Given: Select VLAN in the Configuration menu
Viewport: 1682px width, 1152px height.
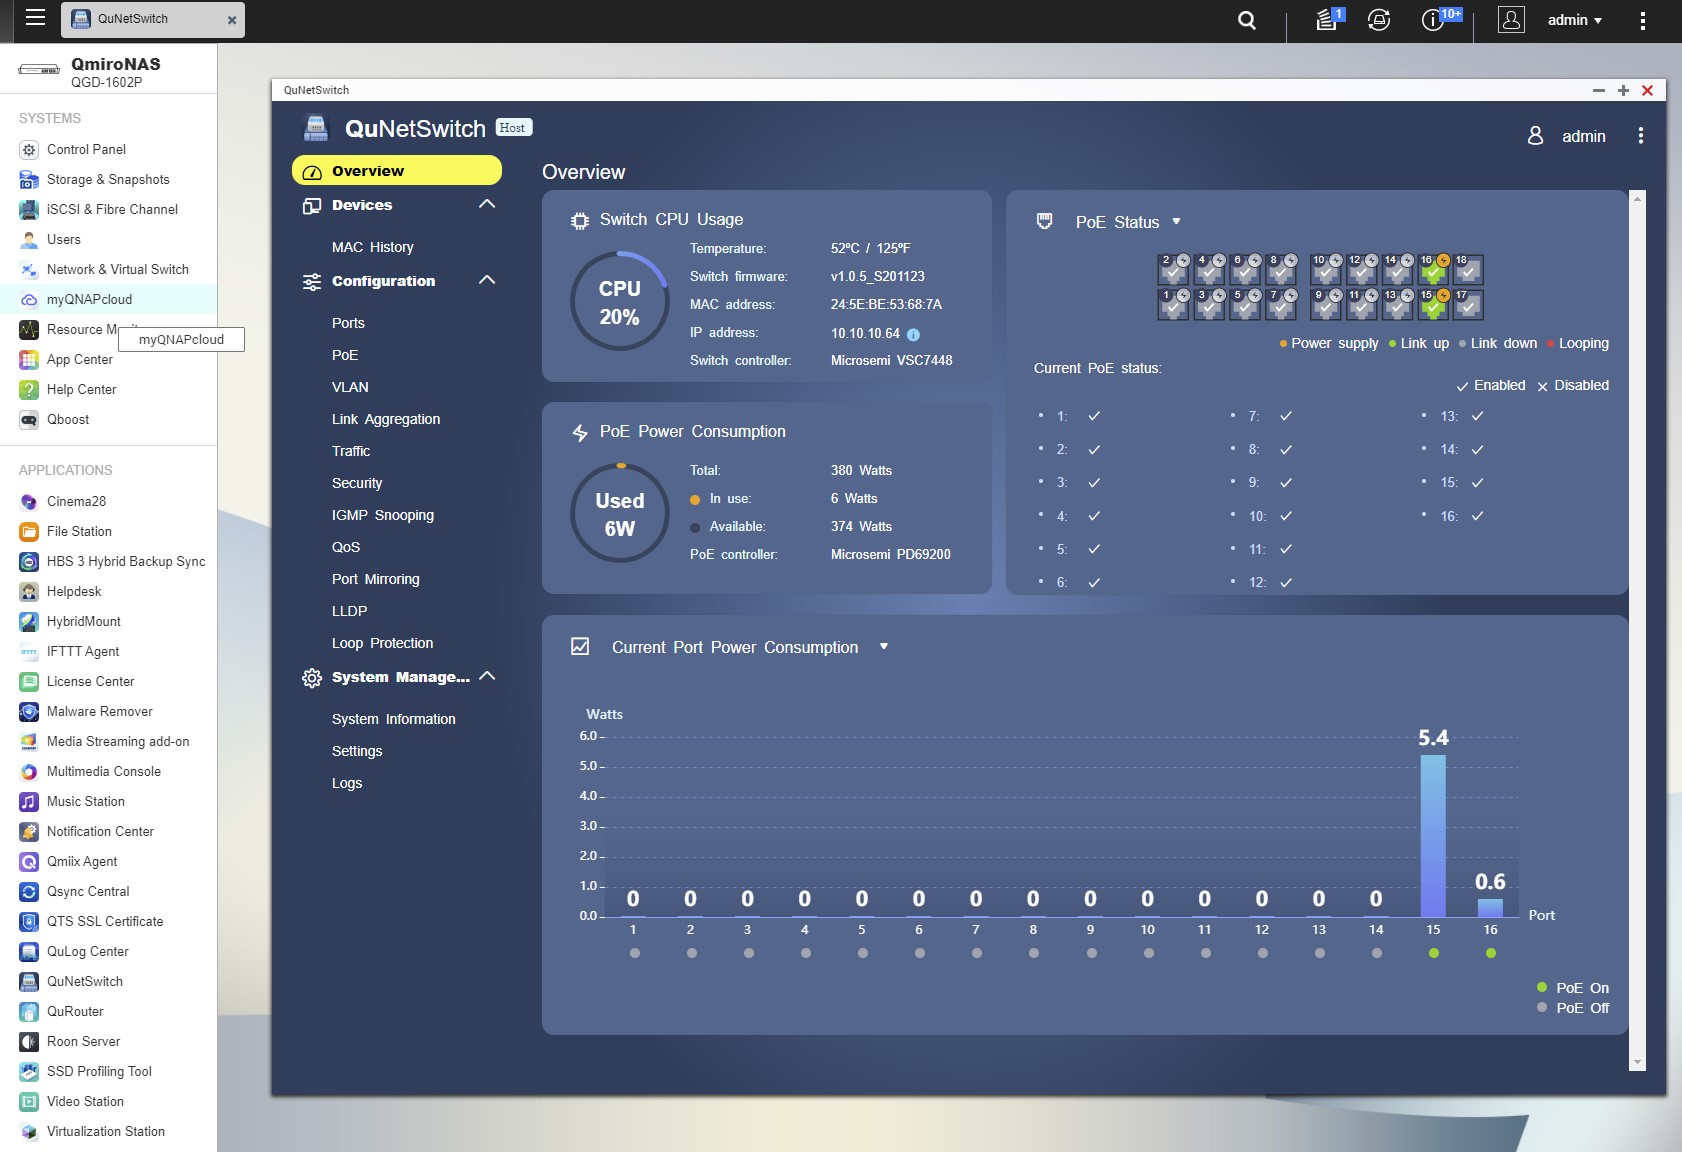Looking at the screenshot, I should point(350,387).
